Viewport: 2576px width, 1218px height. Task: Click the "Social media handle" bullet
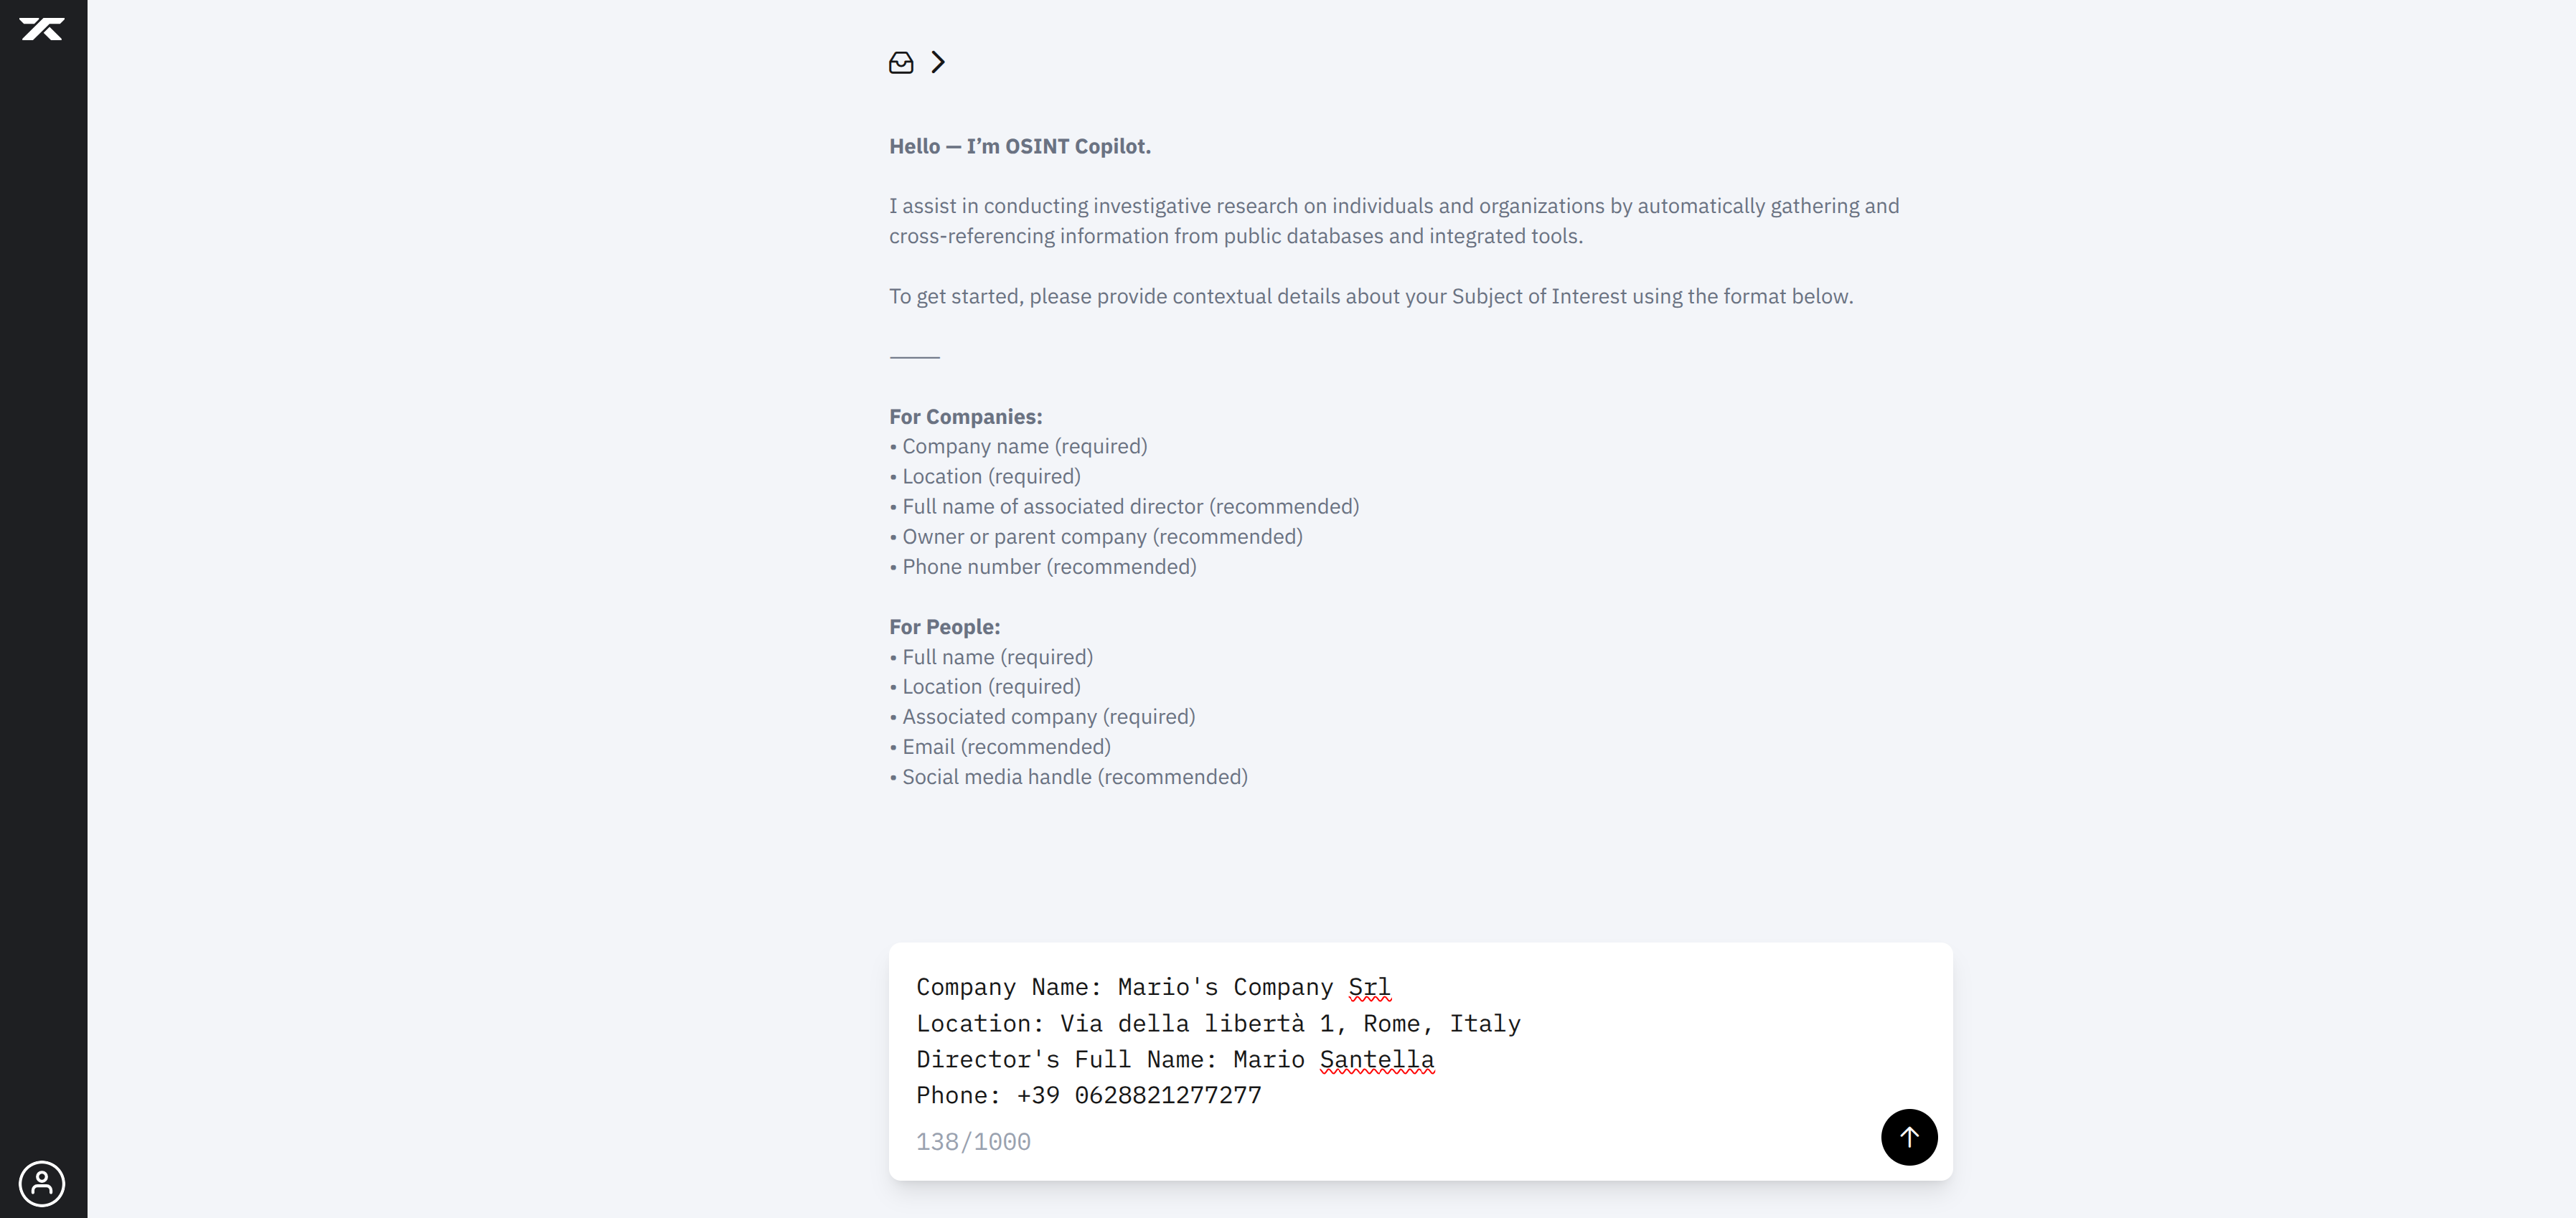1074,777
